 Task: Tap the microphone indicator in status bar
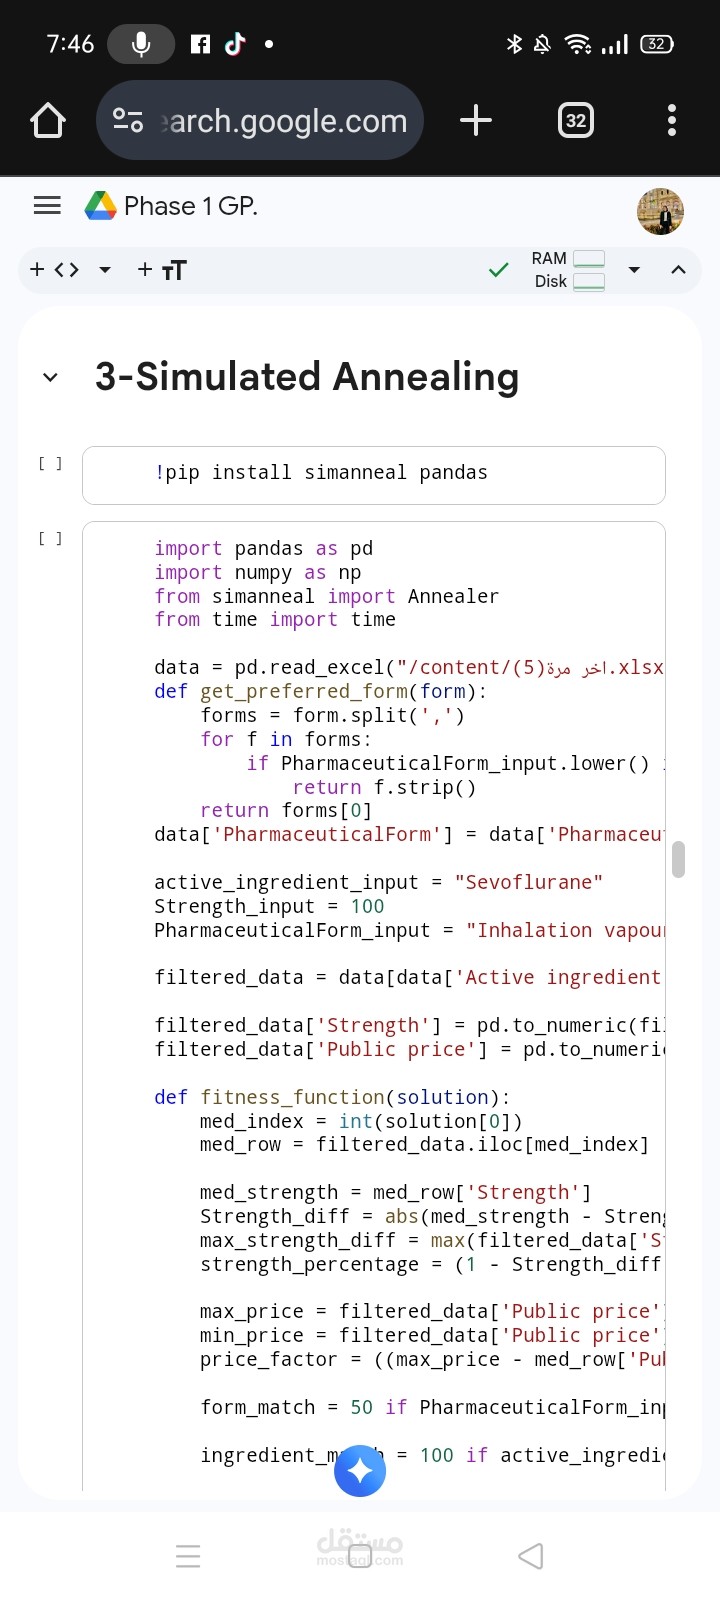point(141,44)
